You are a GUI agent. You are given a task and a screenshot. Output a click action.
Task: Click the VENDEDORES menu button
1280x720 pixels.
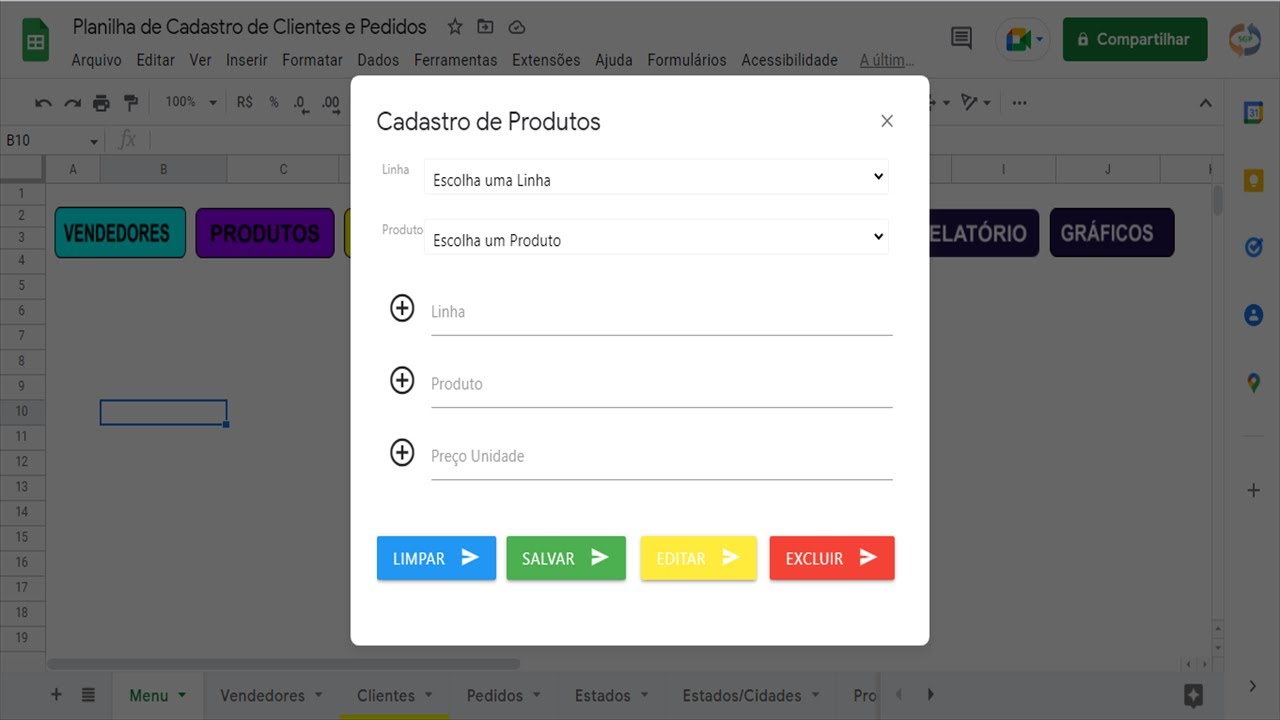120,233
